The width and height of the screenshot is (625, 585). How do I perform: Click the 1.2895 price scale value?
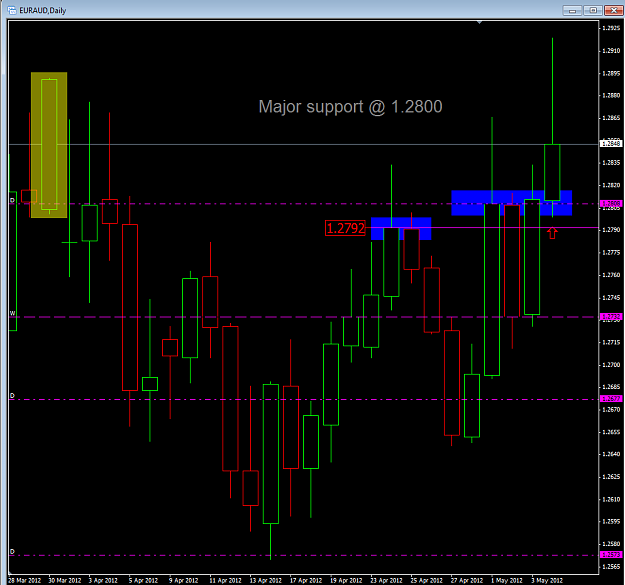[x=611, y=73]
